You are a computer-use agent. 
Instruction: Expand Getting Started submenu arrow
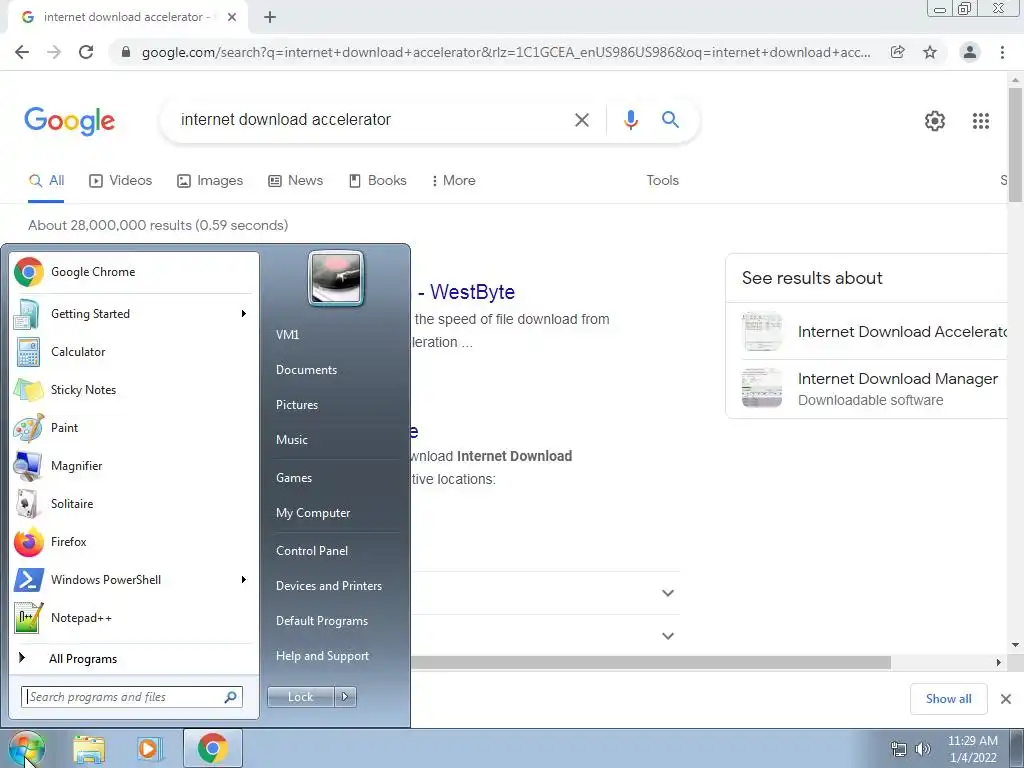tap(244, 314)
